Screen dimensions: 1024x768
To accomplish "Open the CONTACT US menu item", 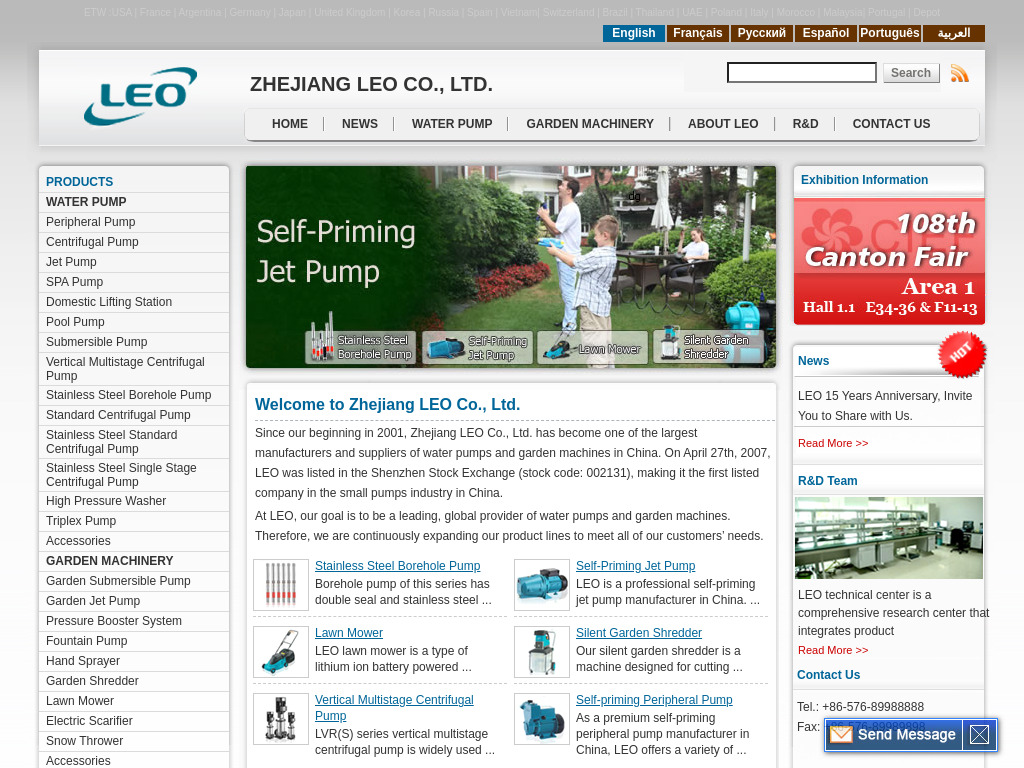I will click(891, 124).
